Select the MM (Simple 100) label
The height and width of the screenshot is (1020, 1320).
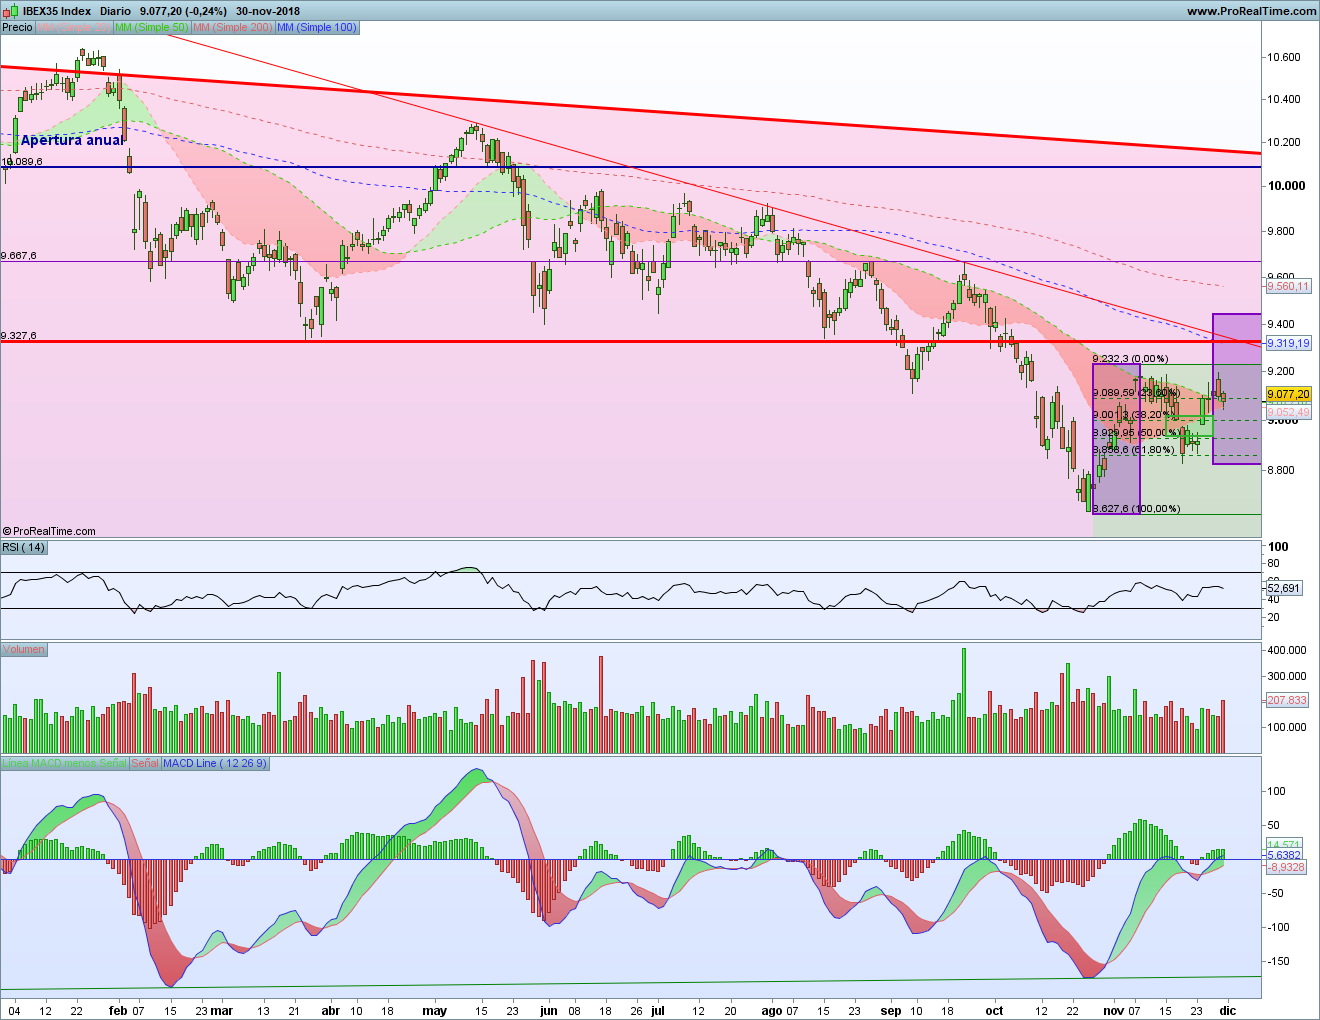point(316,27)
